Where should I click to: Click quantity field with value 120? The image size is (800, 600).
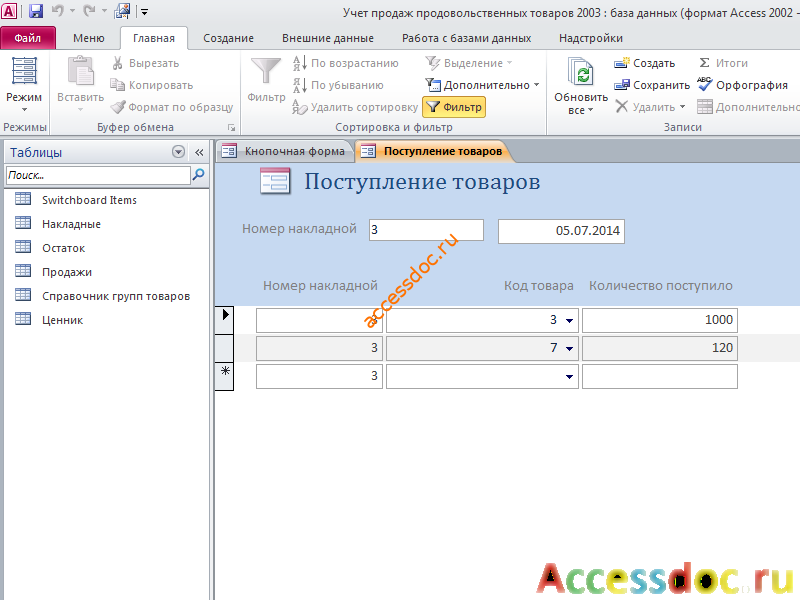[660, 348]
